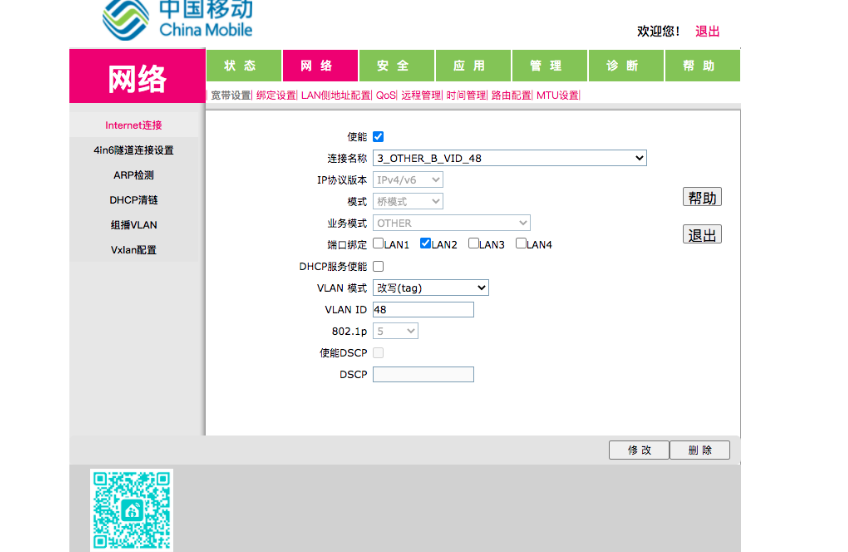This screenshot has height=552, width=848.
Task: Check the LAN4 port binding box
Action: (520, 243)
